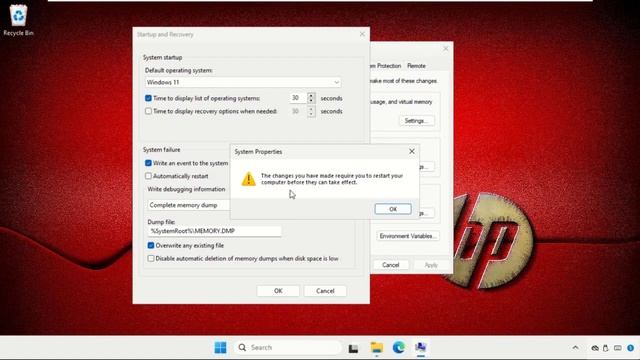Toggle Overwrite any existing file

point(151,245)
